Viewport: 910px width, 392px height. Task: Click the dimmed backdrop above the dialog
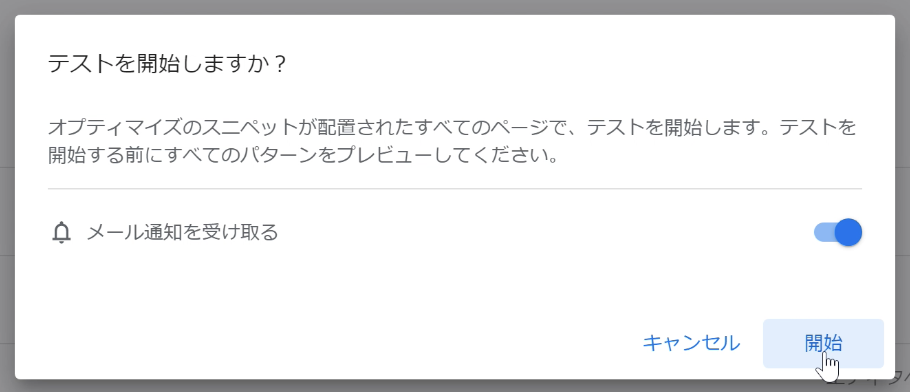point(454,7)
